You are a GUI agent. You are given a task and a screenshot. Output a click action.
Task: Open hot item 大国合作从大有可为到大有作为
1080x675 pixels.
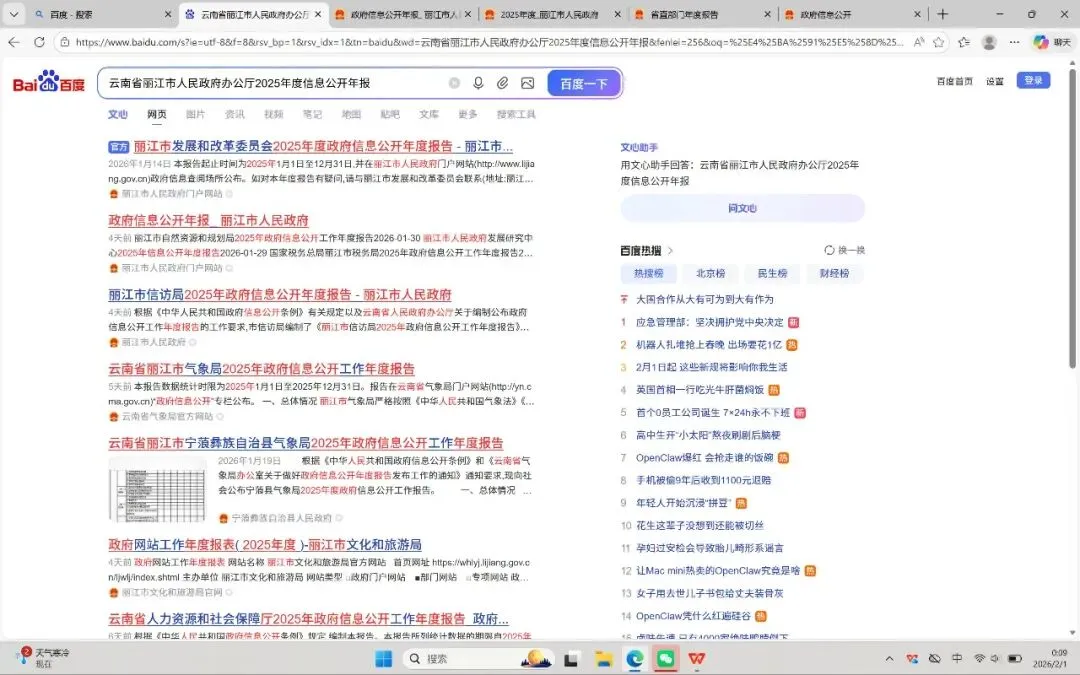point(705,300)
